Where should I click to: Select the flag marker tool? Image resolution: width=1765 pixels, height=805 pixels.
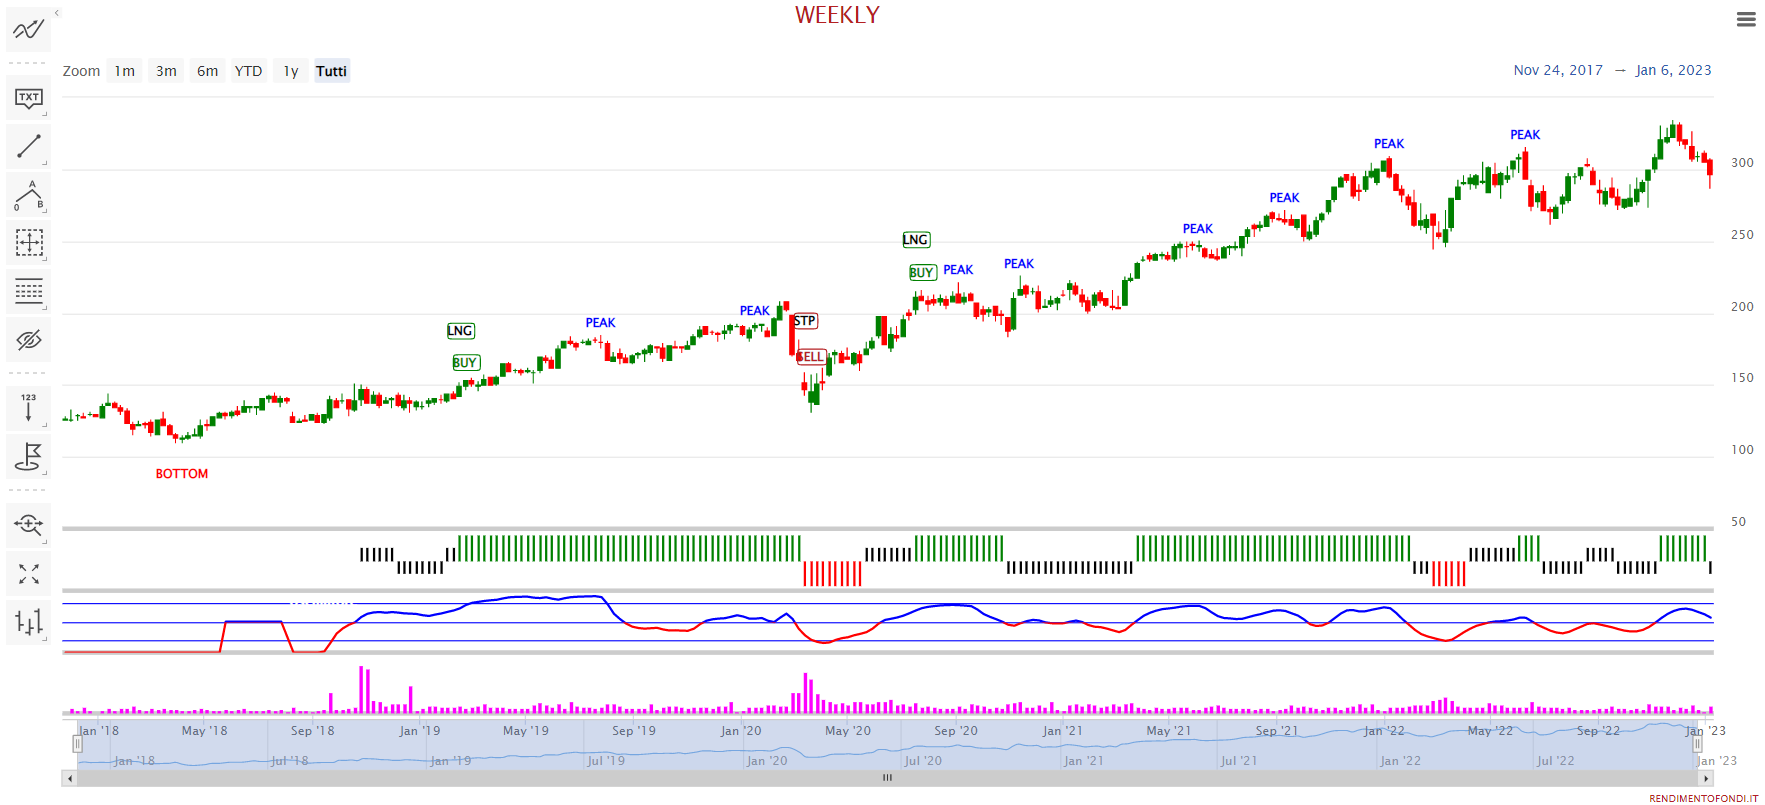(28, 457)
